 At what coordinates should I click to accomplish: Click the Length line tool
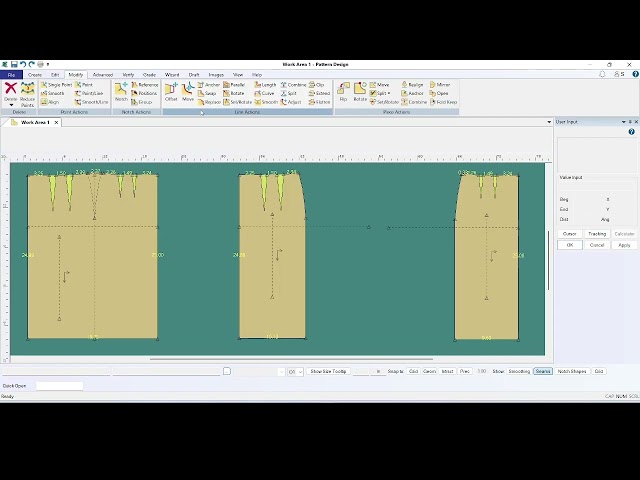[x=265, y=85]
